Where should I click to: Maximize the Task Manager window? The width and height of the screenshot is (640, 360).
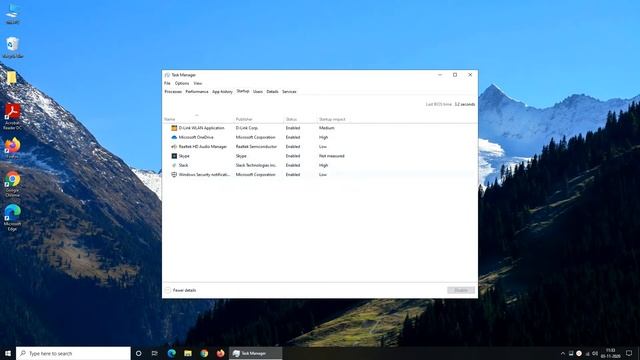pos(455,75)
